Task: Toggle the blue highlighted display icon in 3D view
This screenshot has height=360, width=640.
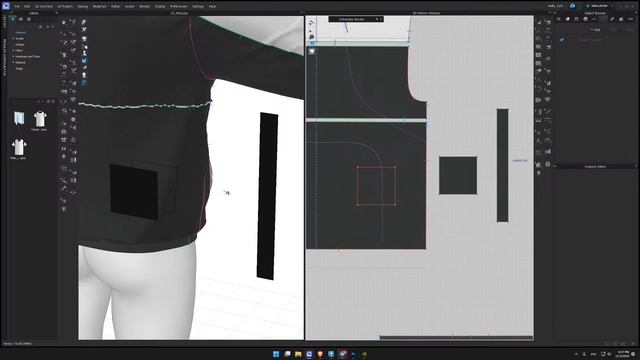Action: 84,61
